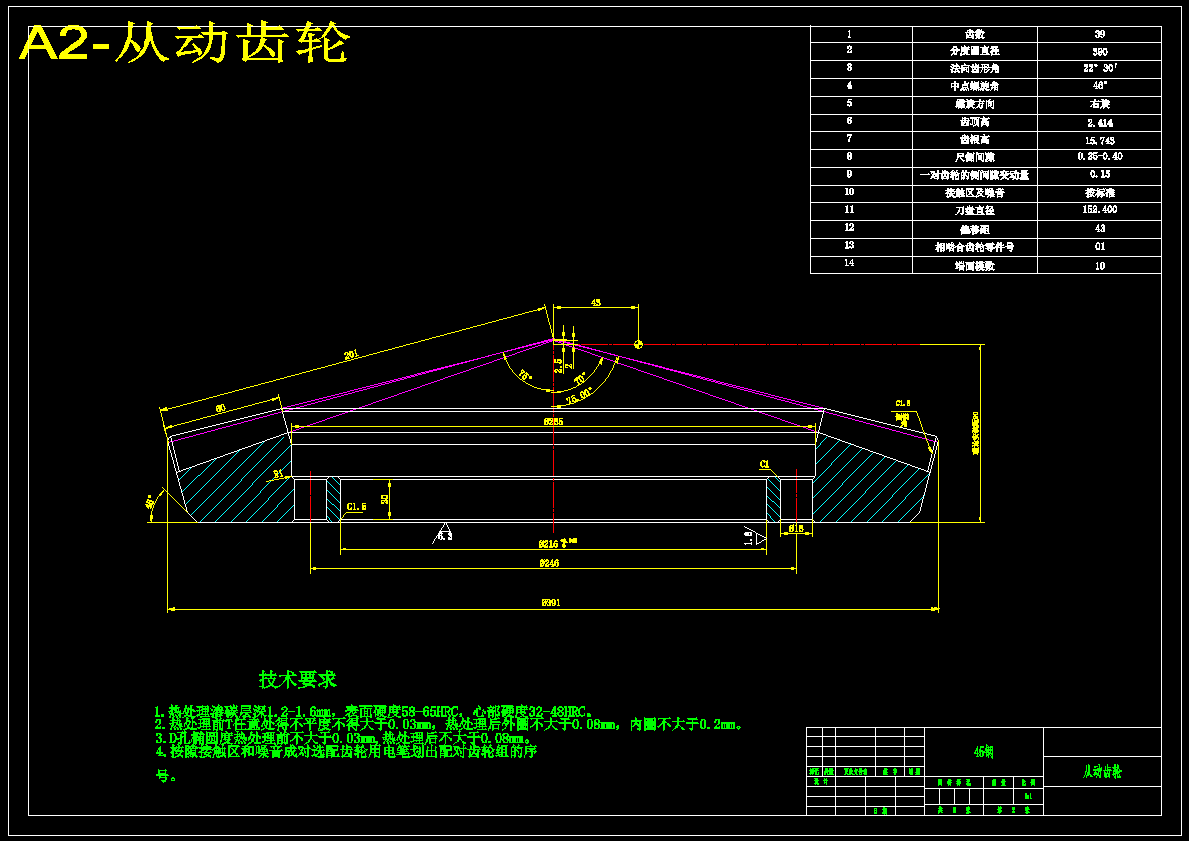
Task: Click the '30' thickness dimension
Action: 384,498
